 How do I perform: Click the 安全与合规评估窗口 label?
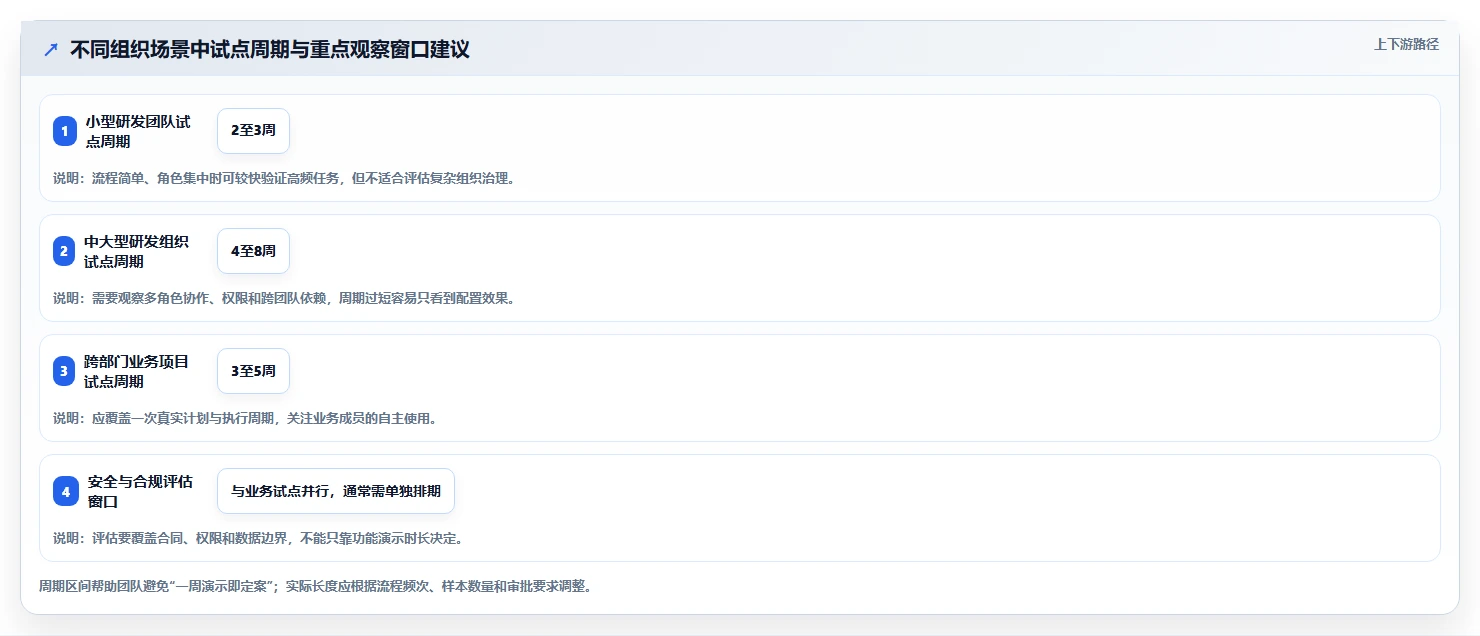141,491
